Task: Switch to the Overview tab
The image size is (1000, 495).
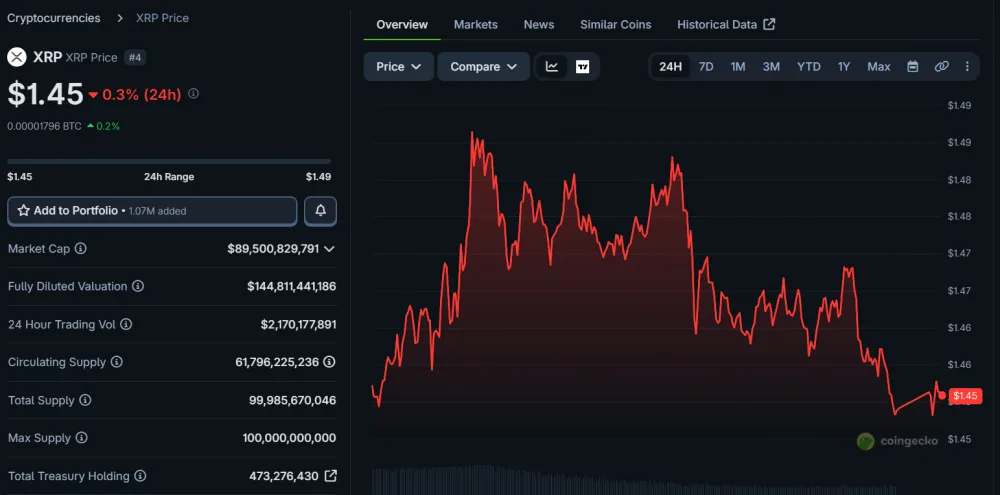Action: [x=402, y=24]
